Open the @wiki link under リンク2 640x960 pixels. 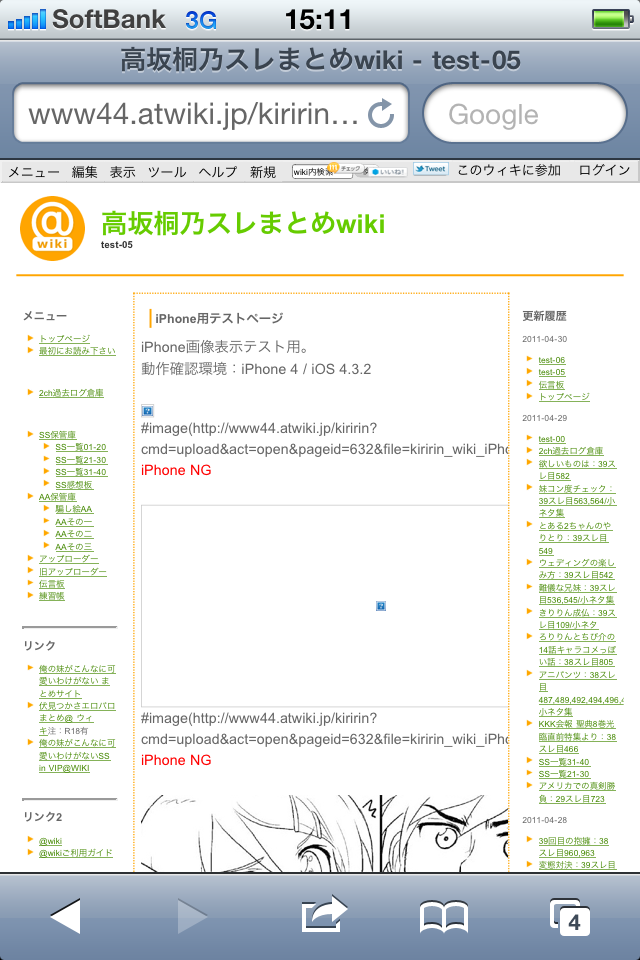pos(50,841)
